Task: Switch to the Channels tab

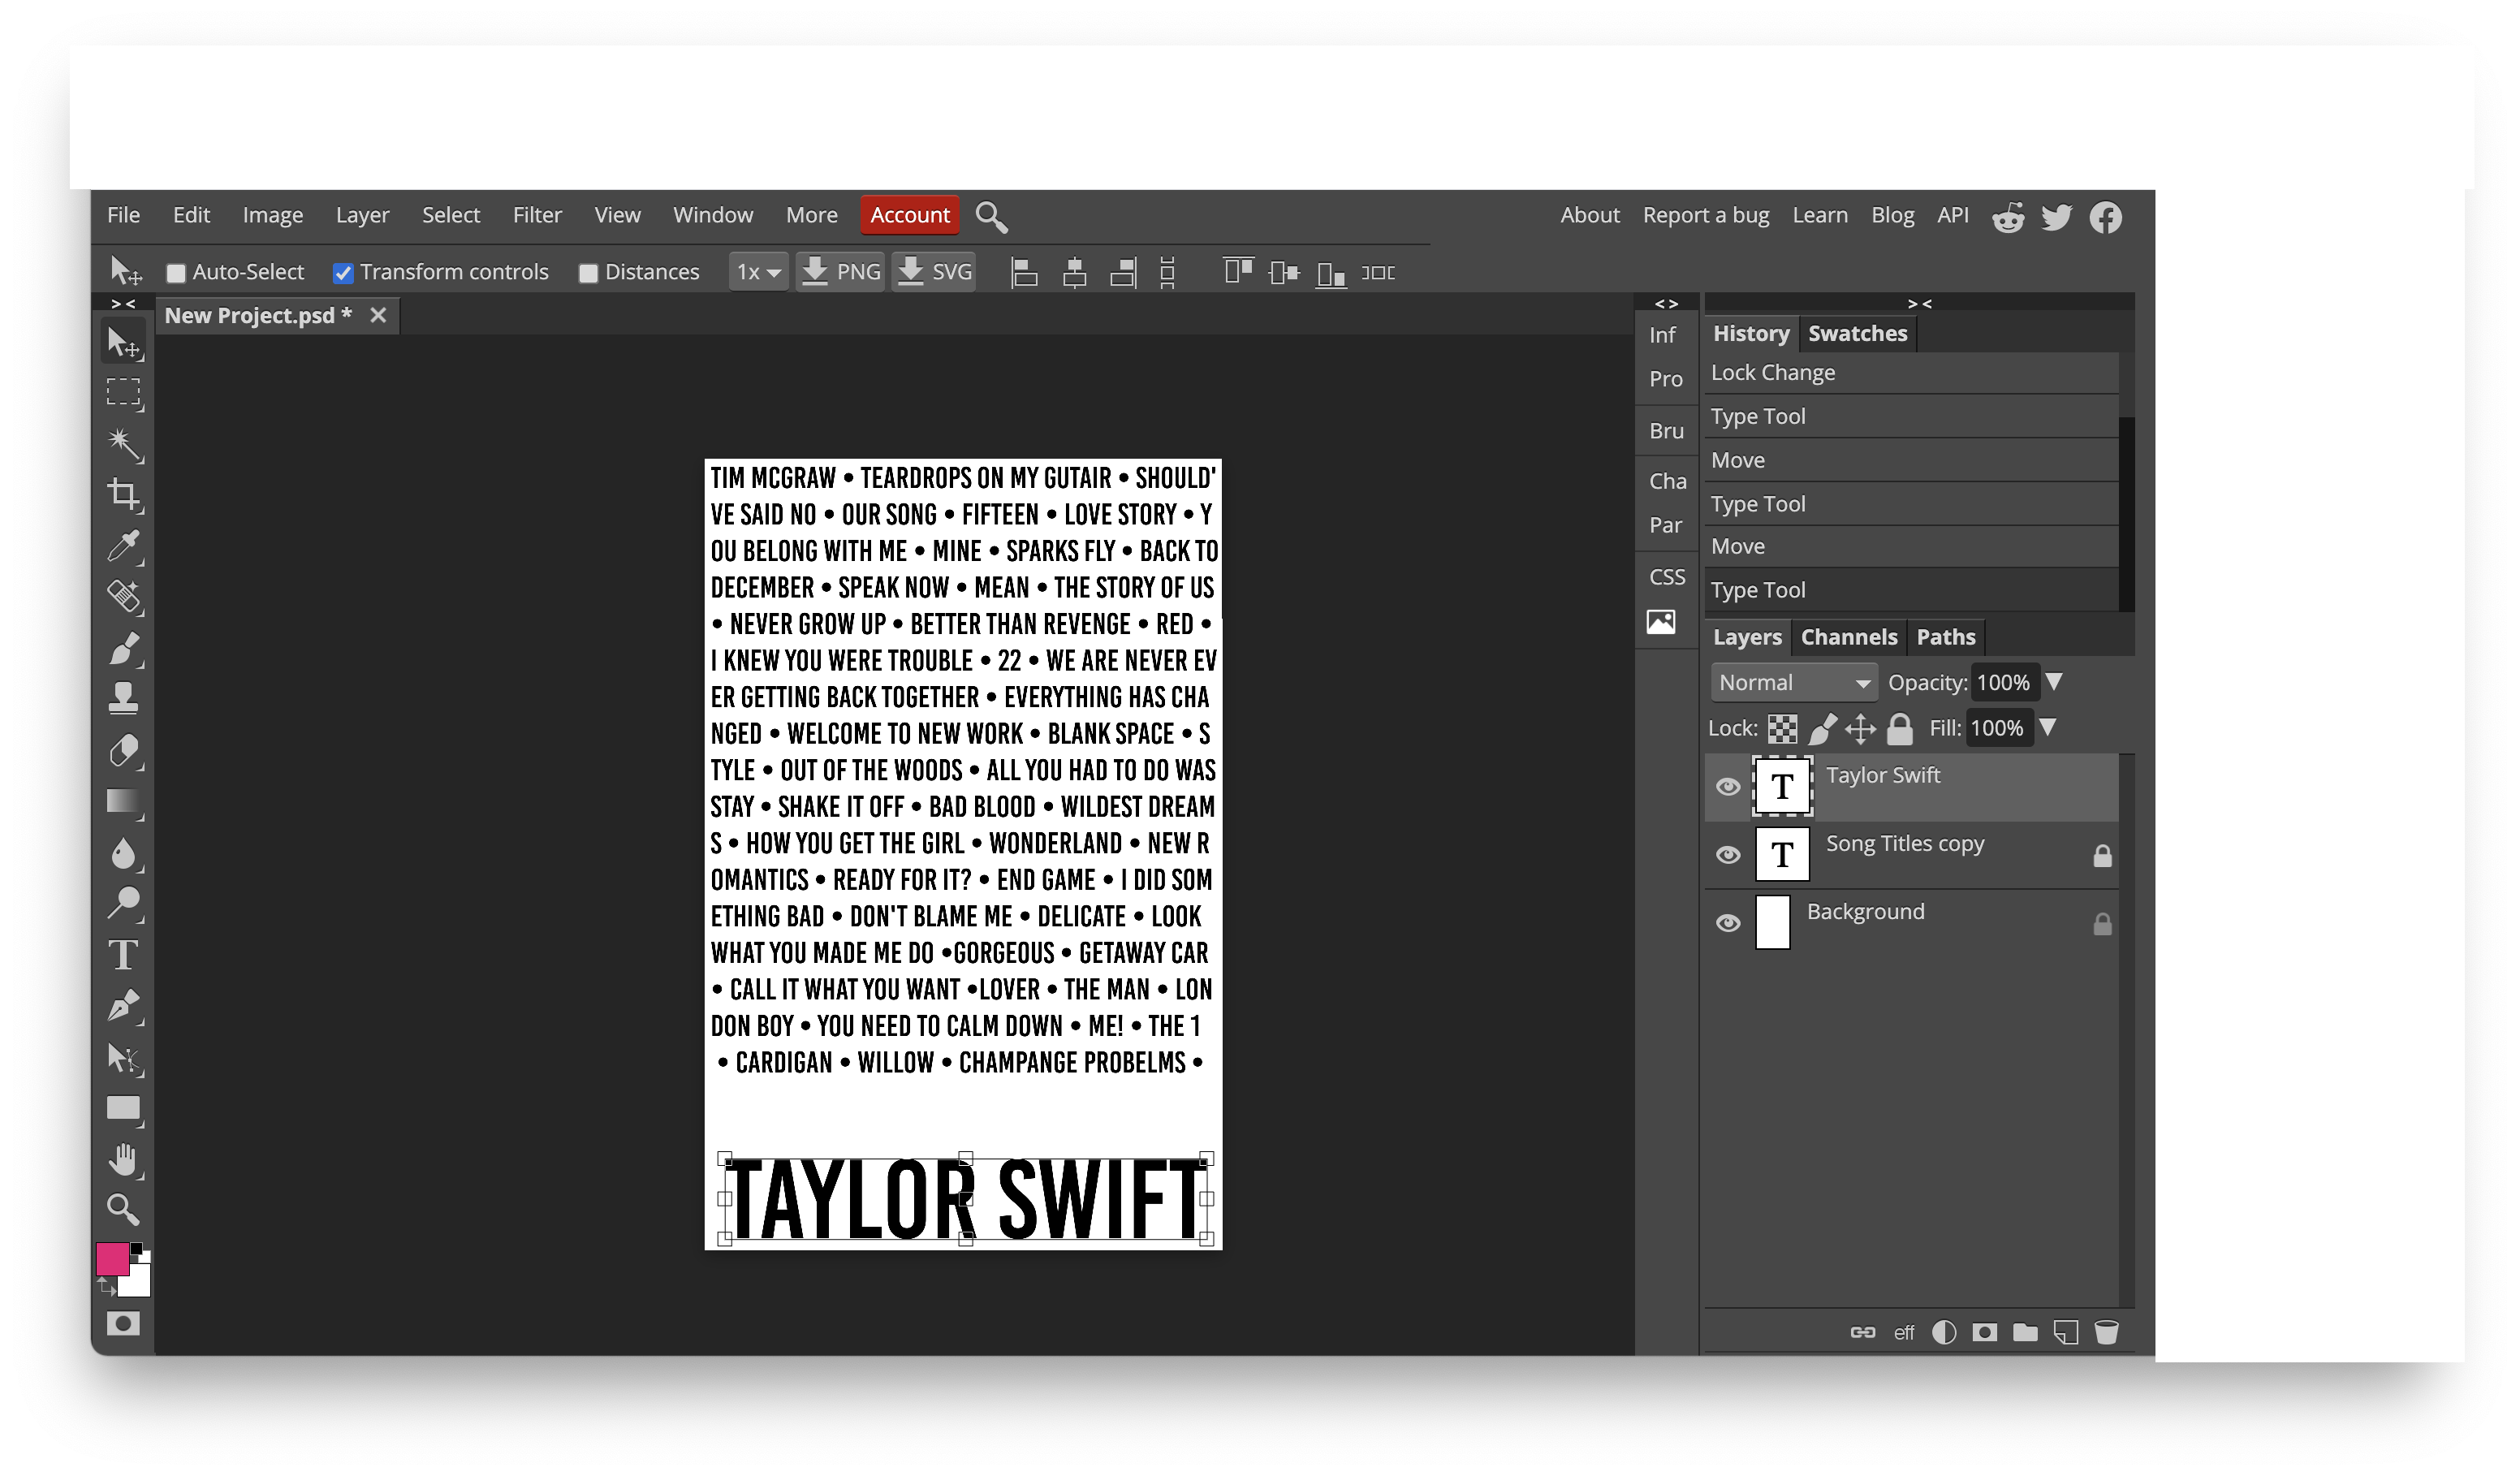Action: point(1848,637)
